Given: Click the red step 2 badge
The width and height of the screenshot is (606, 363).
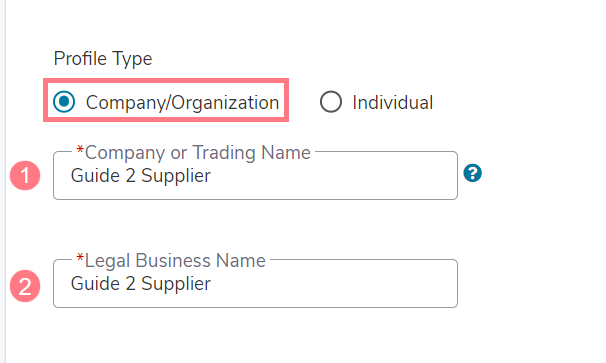Looking at the screenshot, I should (x=25, y=286).
